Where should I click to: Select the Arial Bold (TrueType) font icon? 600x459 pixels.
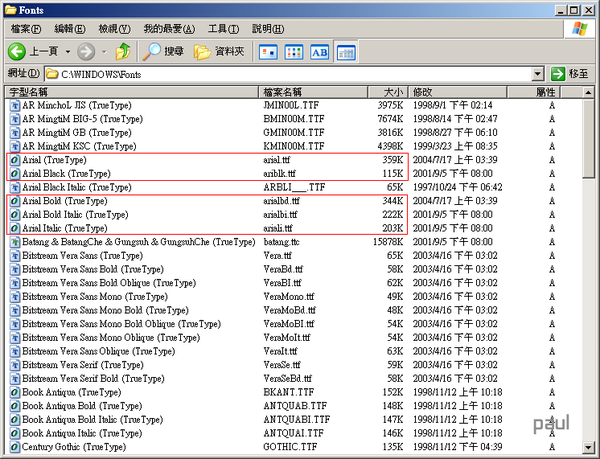pos(15,201)
